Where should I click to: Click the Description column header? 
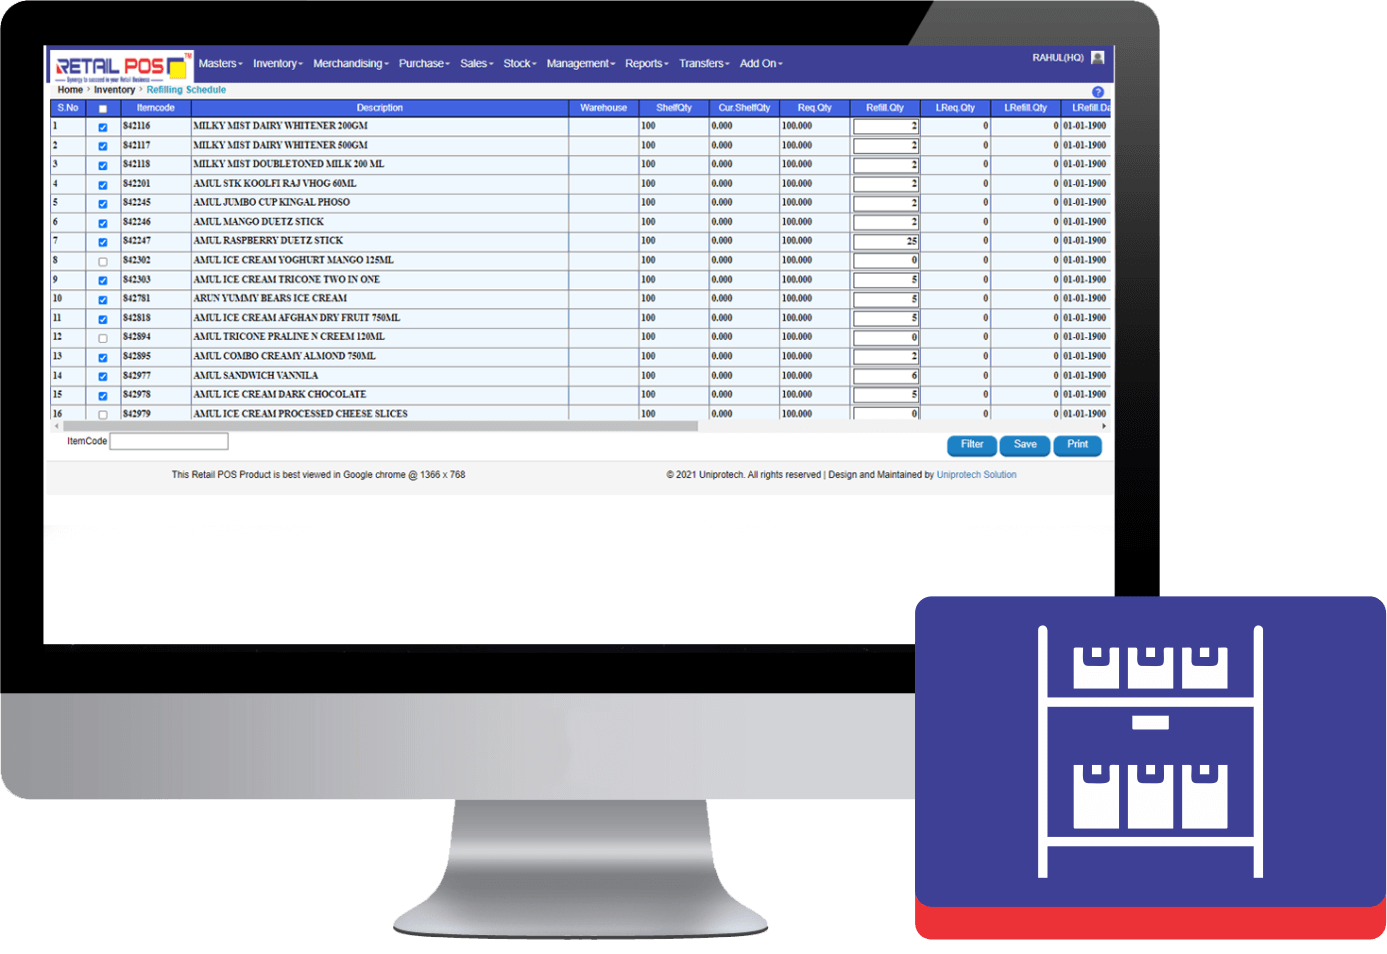point(380,108)
